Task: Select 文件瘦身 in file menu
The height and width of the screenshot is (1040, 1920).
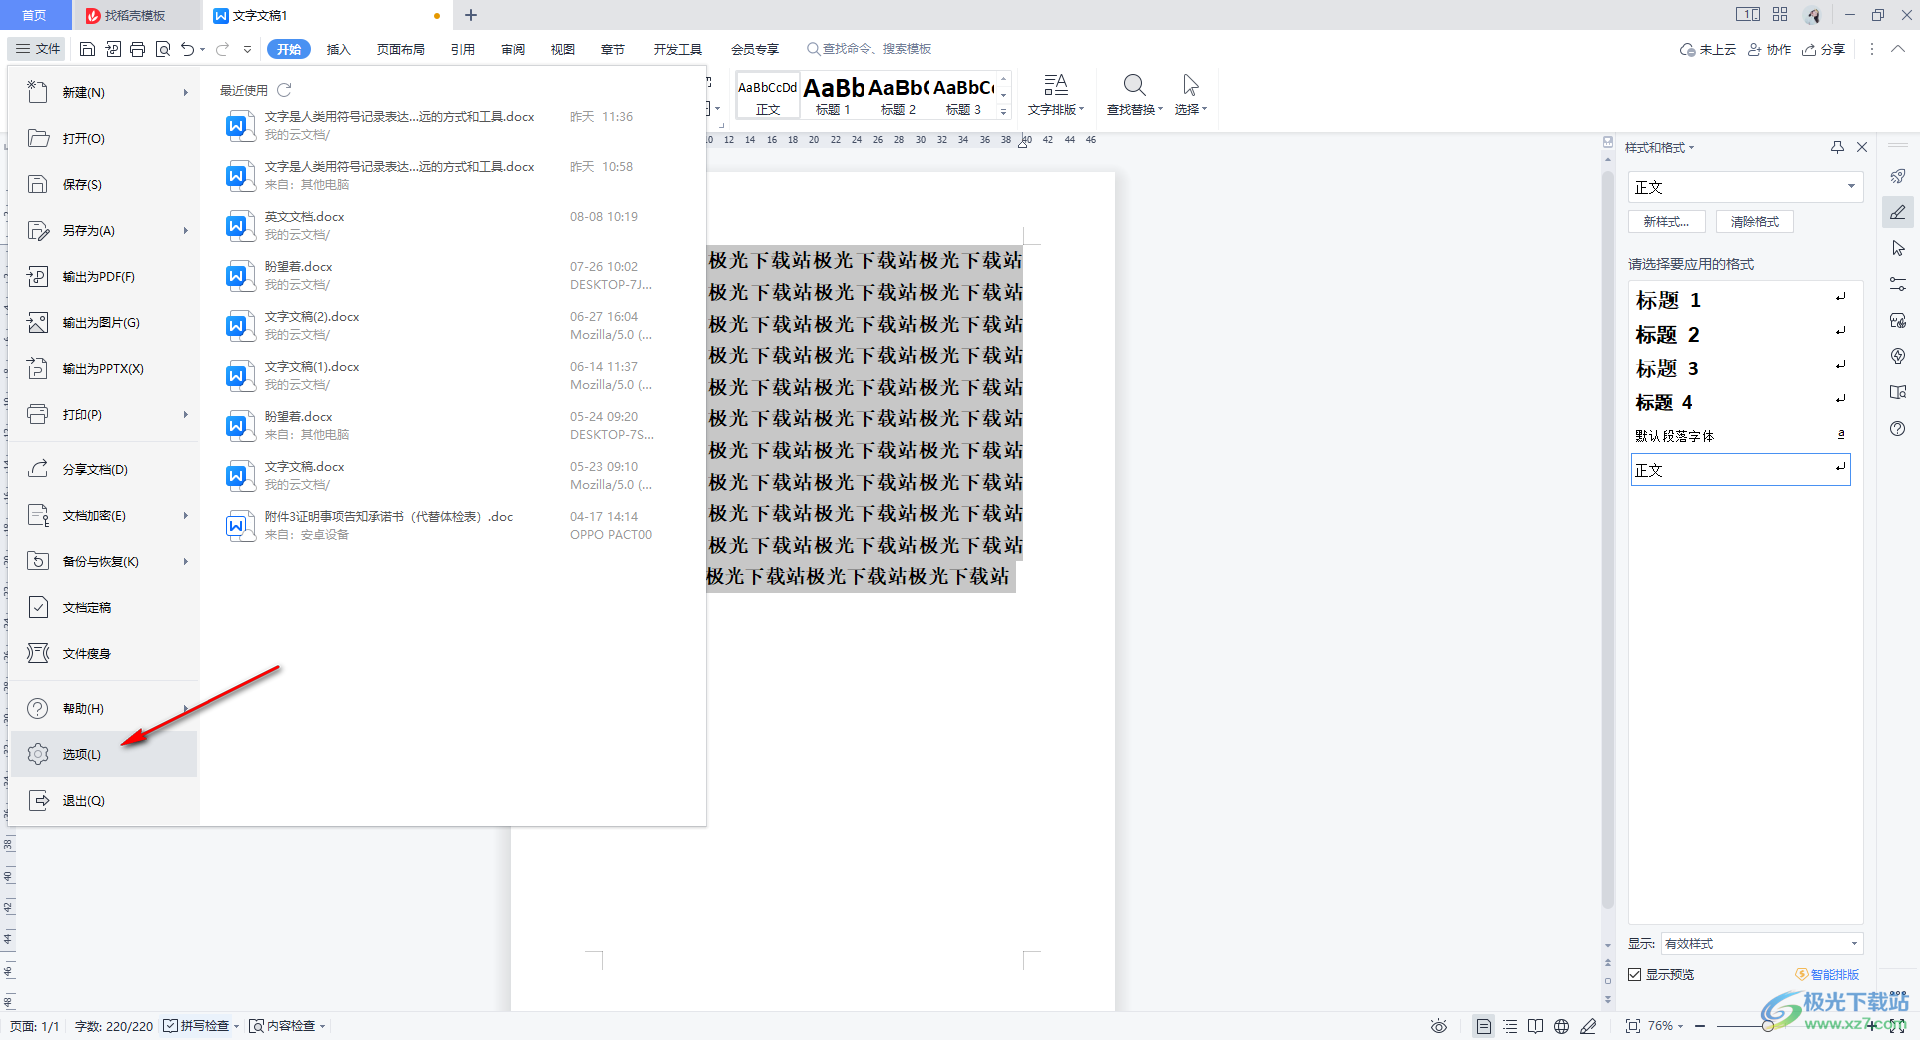Action: (x=105, y=653)
